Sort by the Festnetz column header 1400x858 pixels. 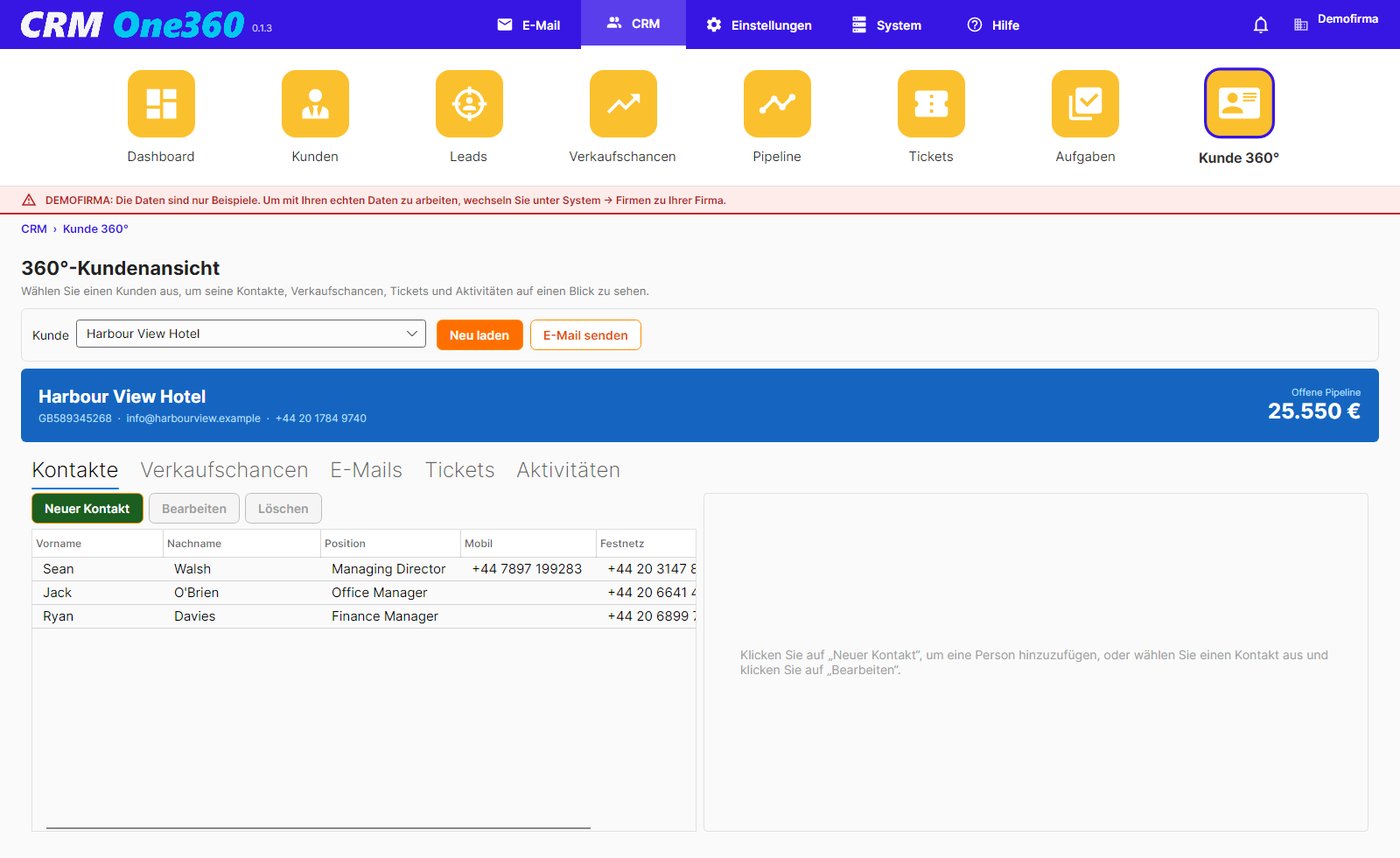tap(646, 543)
